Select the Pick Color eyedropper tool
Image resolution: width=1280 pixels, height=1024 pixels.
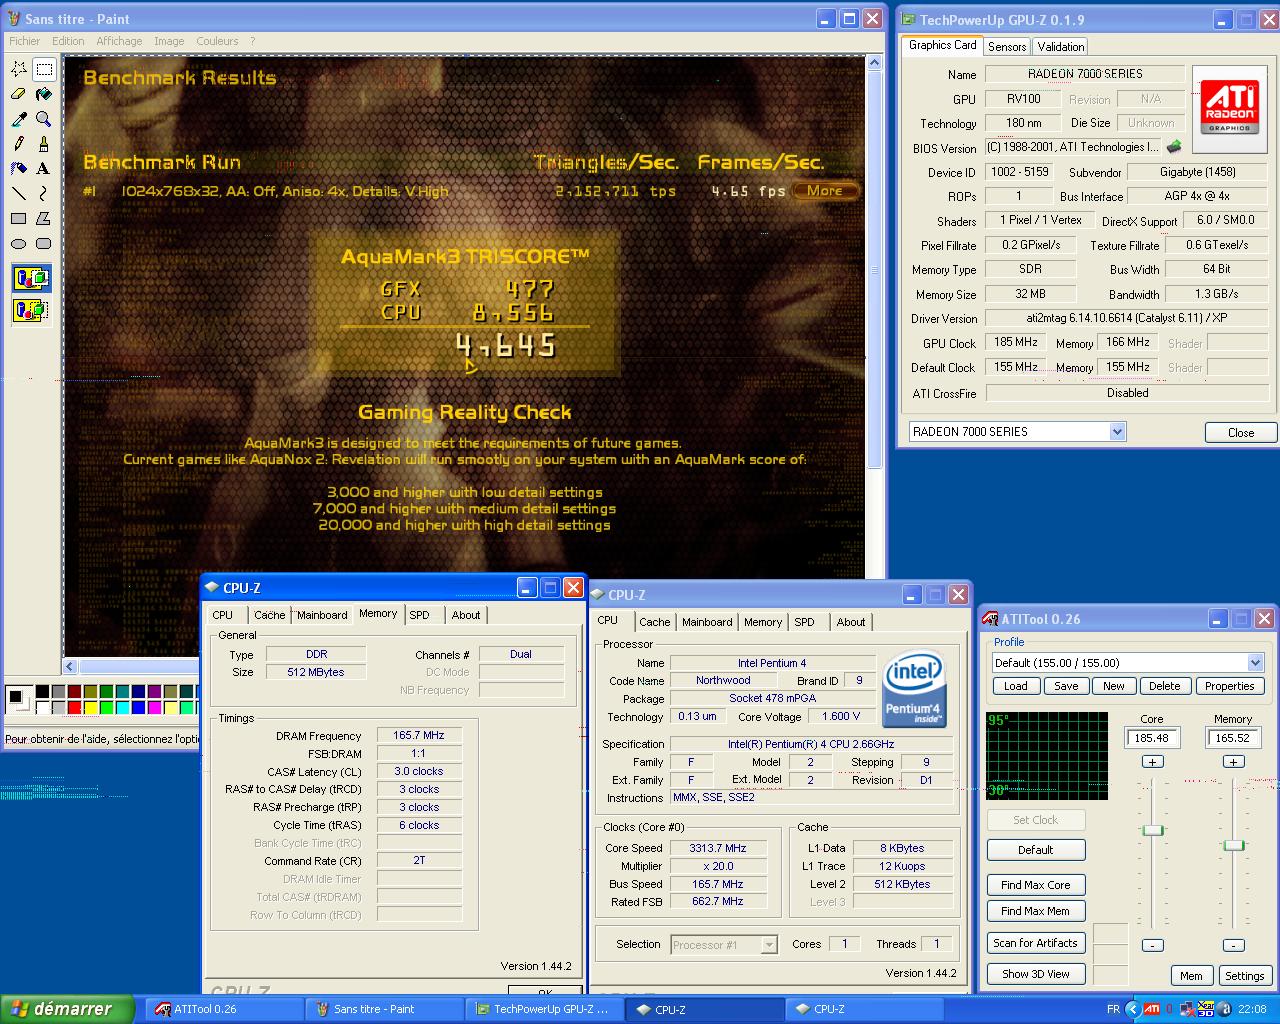pos(19,119)
